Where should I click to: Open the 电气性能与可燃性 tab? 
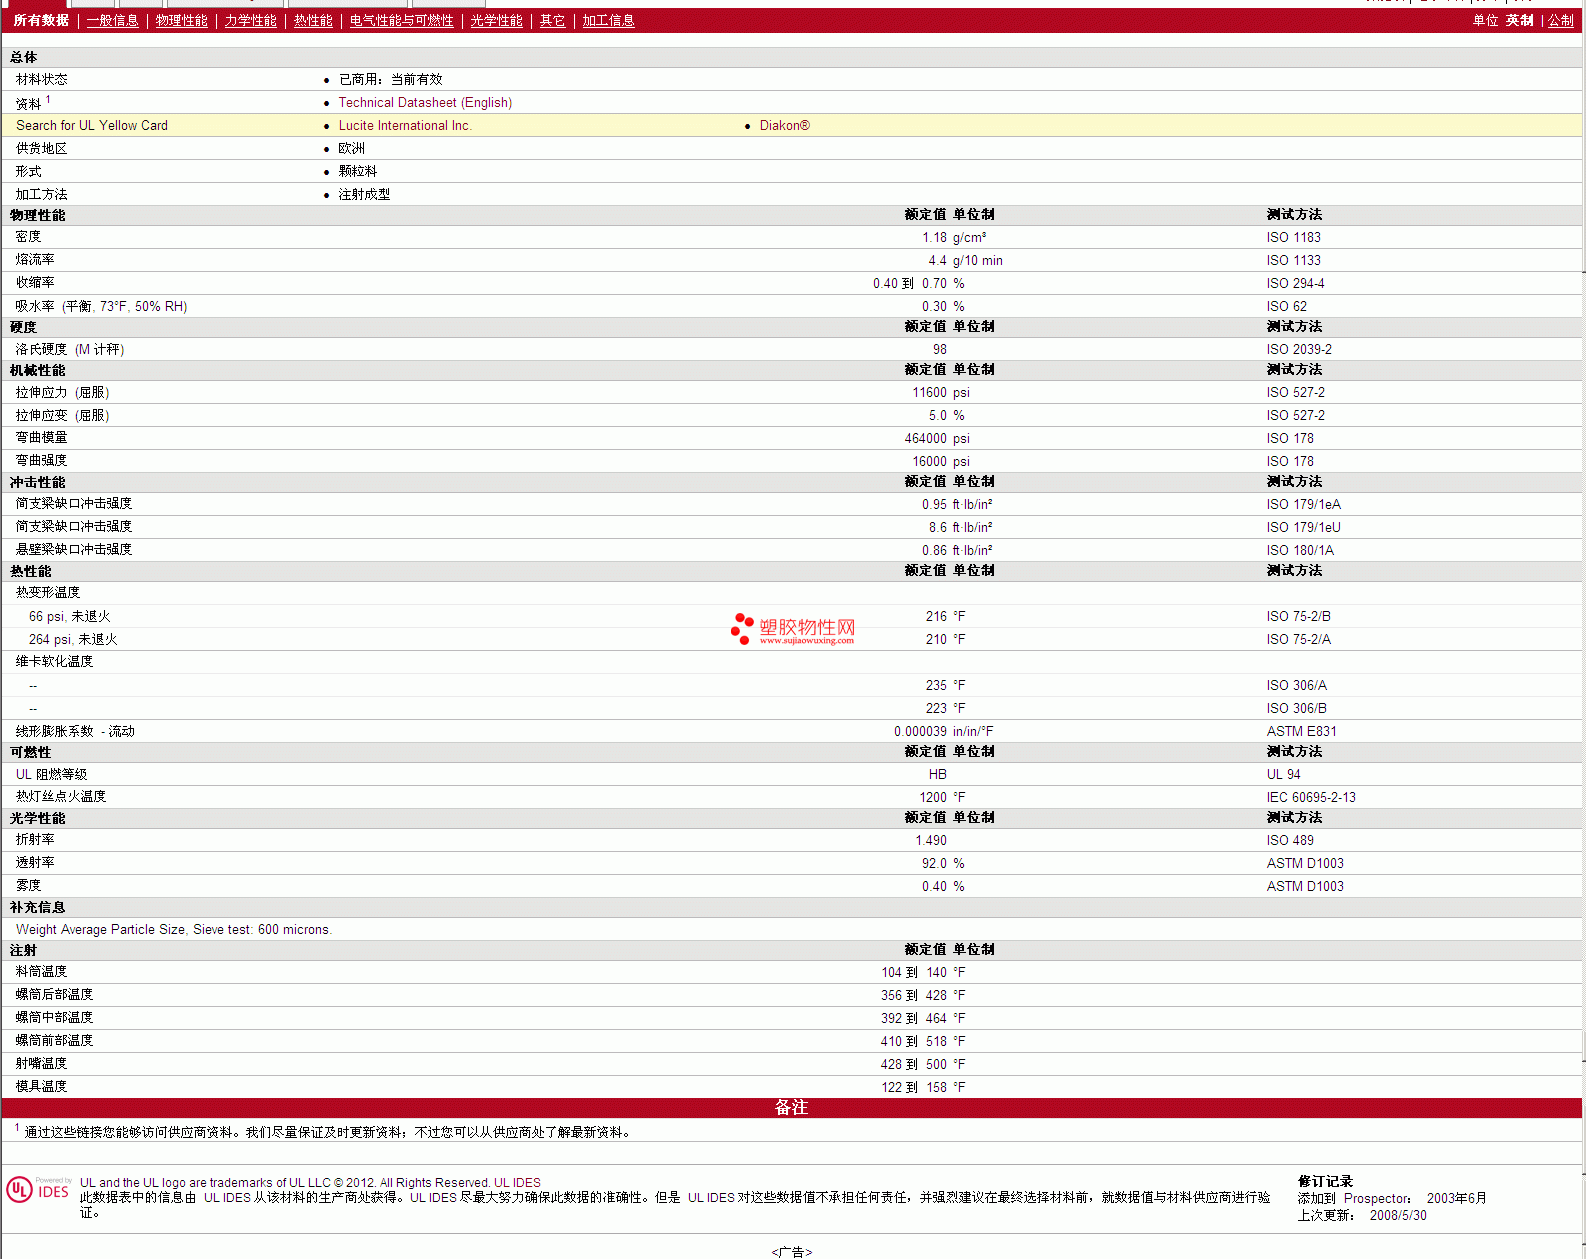point(401,21)
